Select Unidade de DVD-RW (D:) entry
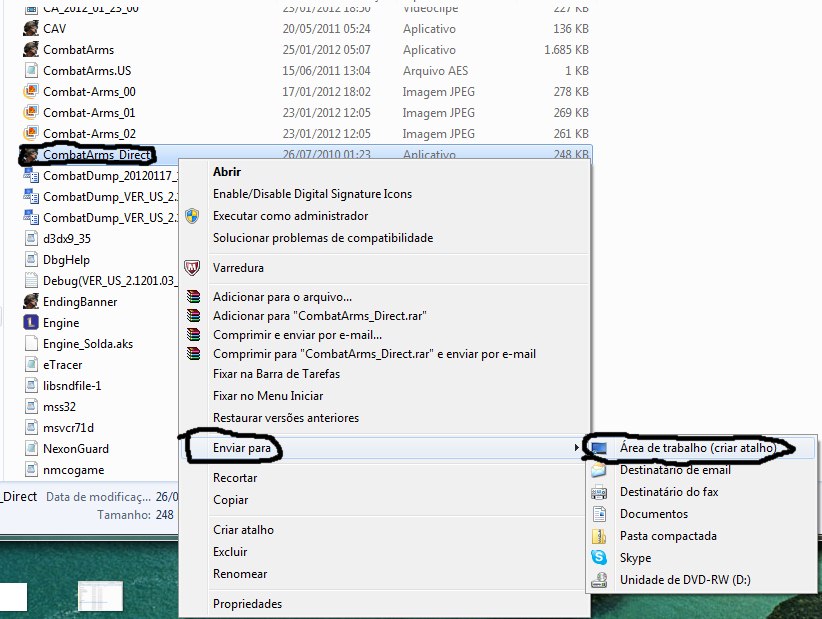Viewport: 822px width, 619px height. click(x=685, y=580)
